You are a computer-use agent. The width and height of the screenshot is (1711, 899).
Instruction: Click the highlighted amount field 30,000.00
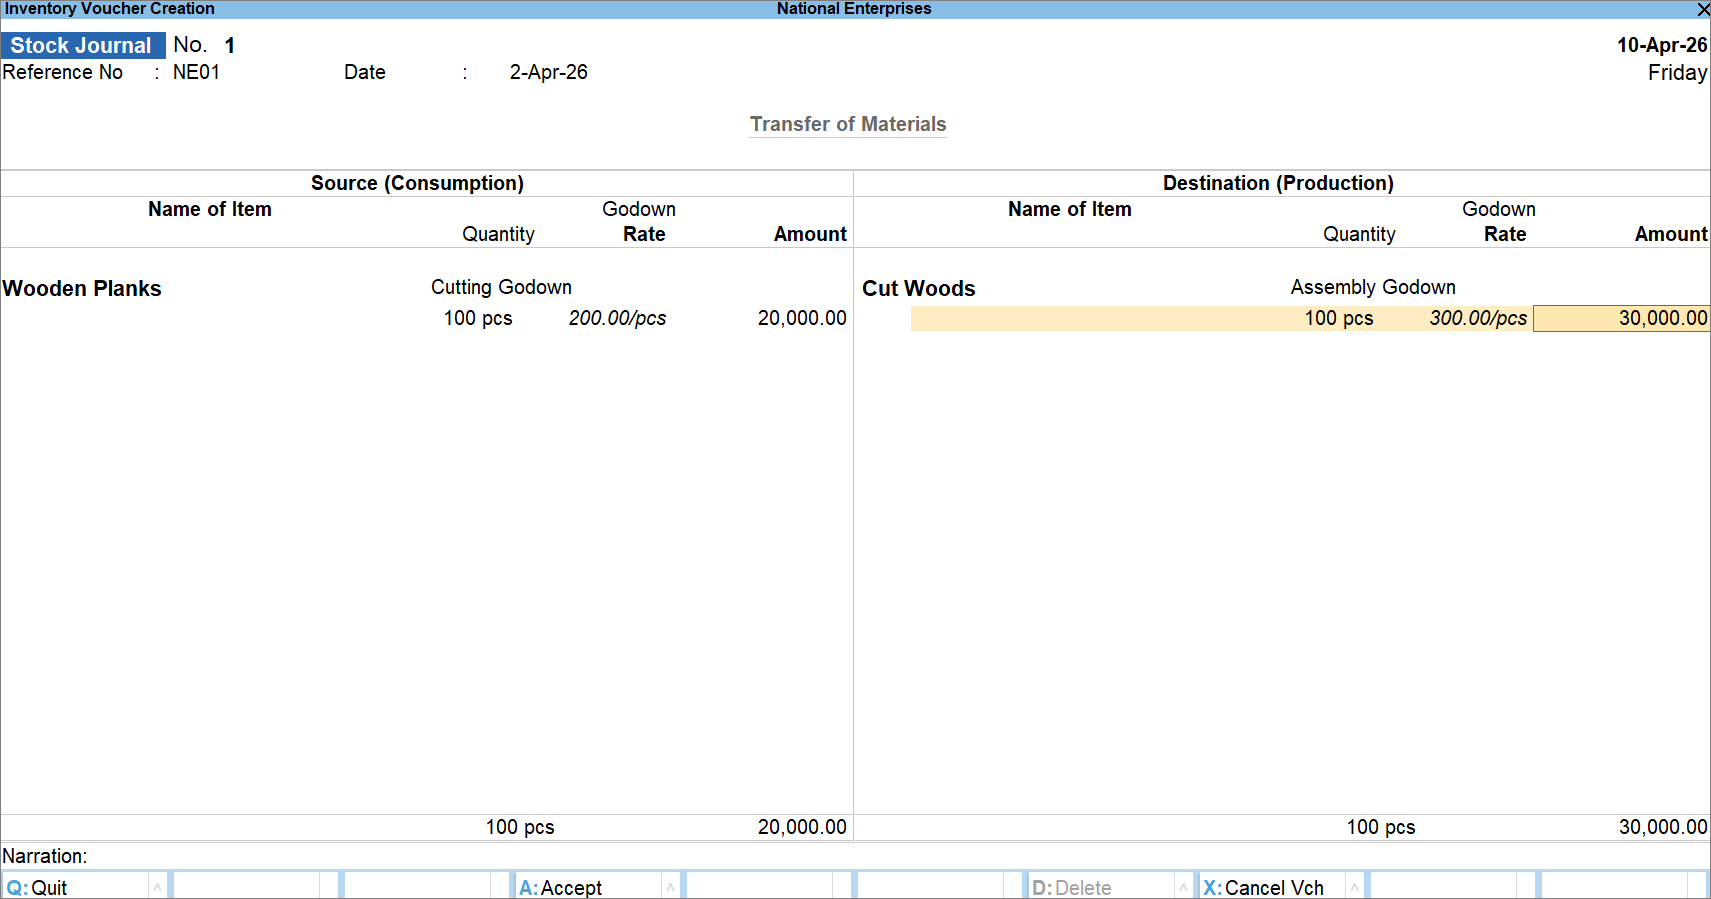1621,318
